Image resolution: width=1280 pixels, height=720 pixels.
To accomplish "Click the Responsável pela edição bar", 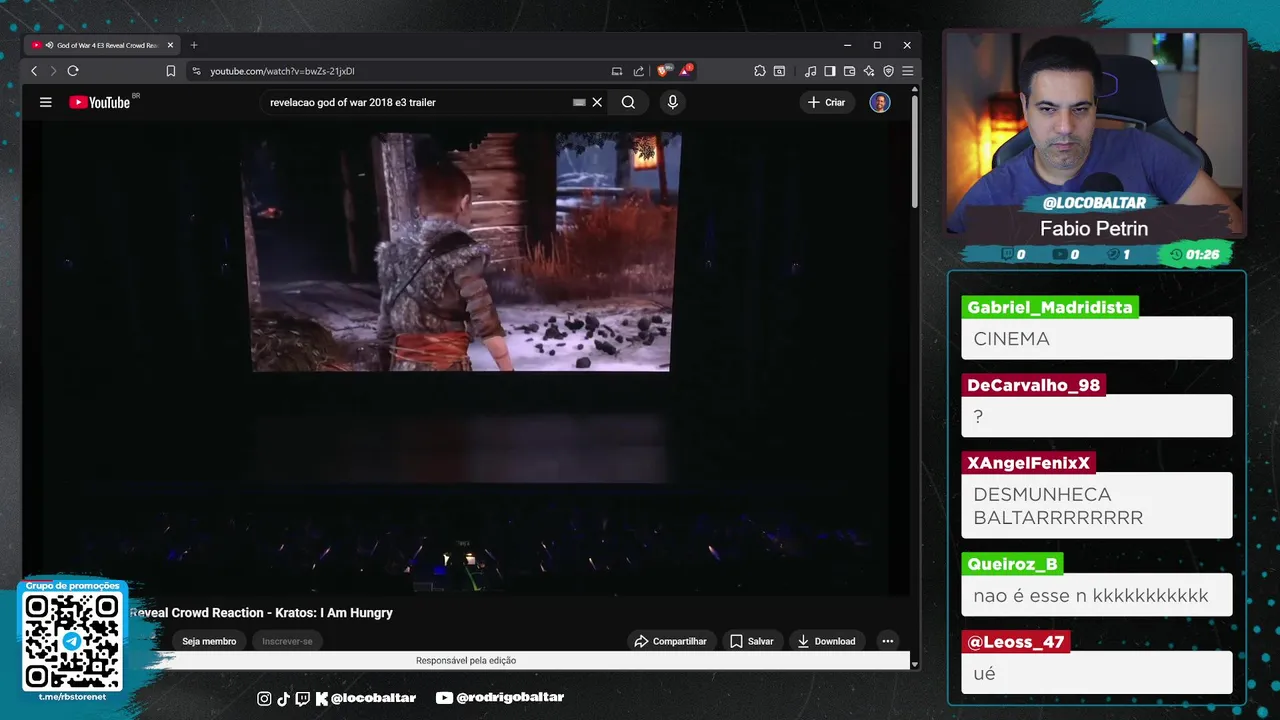I will (466, 660).
